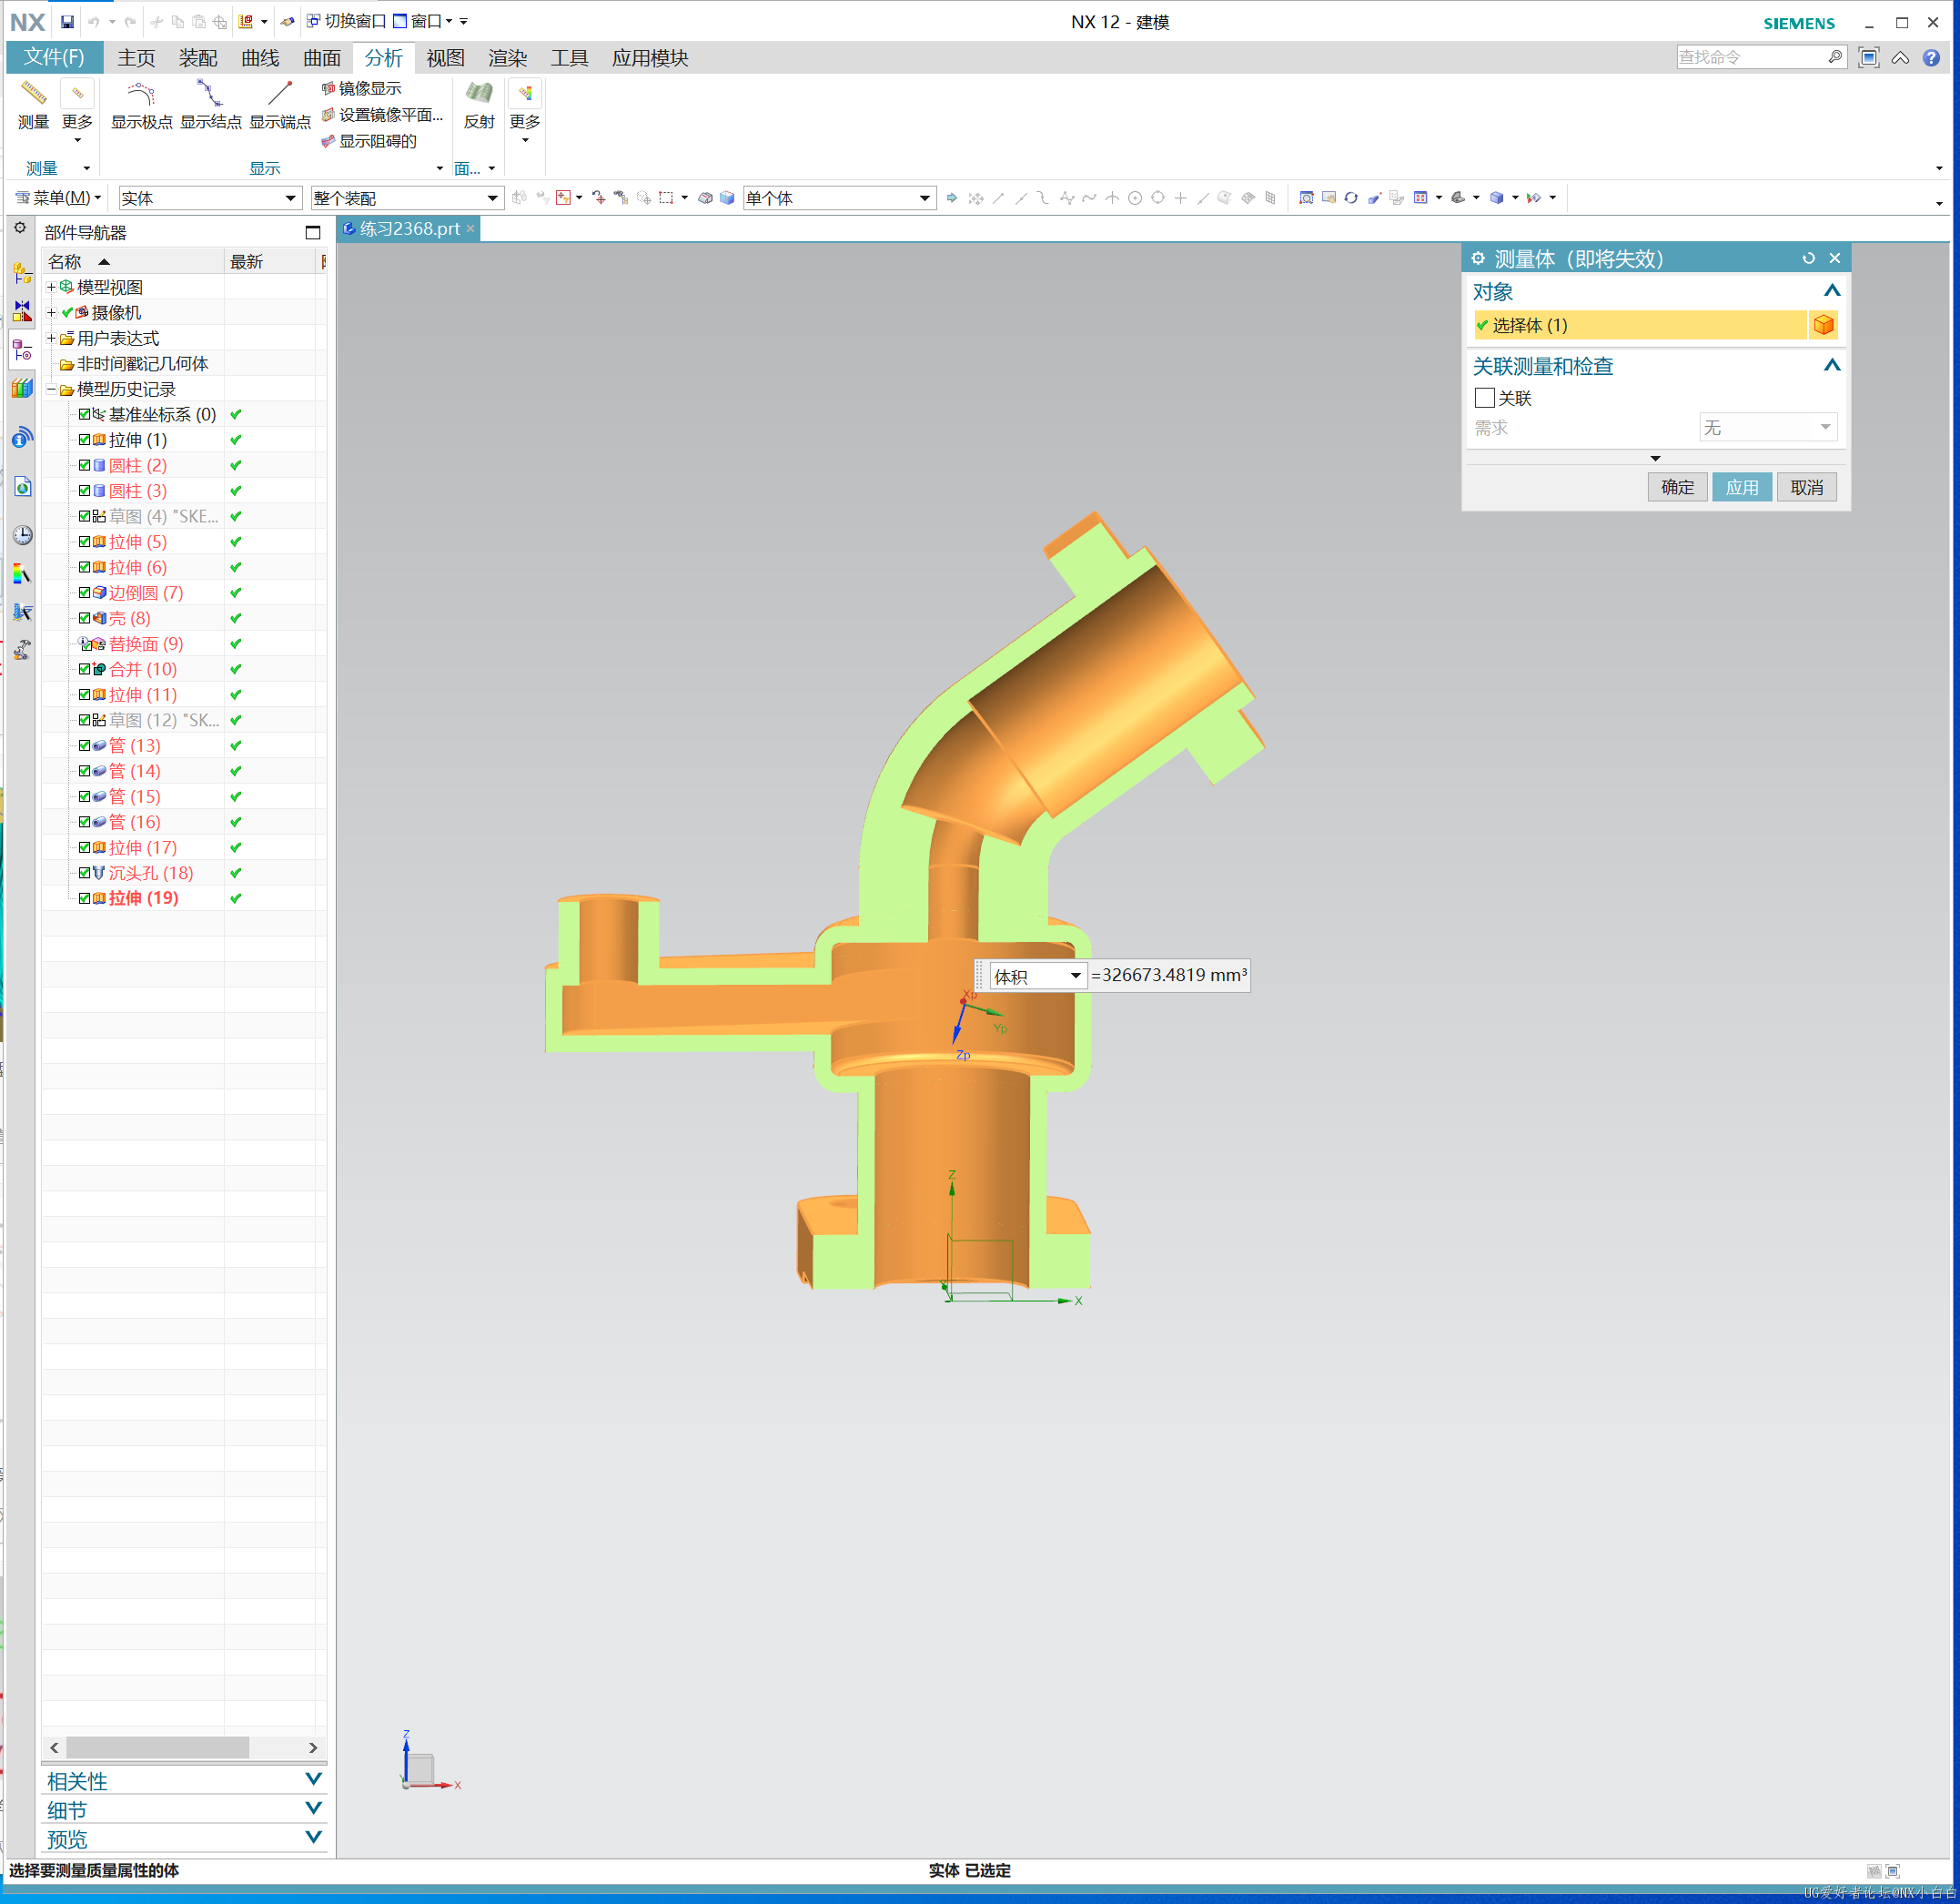
Task: Uncheck the 圆柱 (2) feature checkbox
Action: 85,465
